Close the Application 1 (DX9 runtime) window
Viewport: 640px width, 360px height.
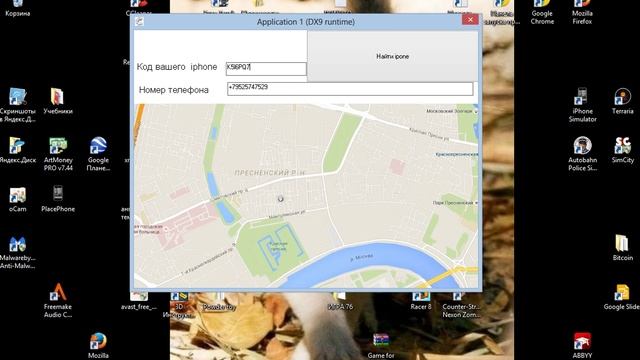coord(470,20)
